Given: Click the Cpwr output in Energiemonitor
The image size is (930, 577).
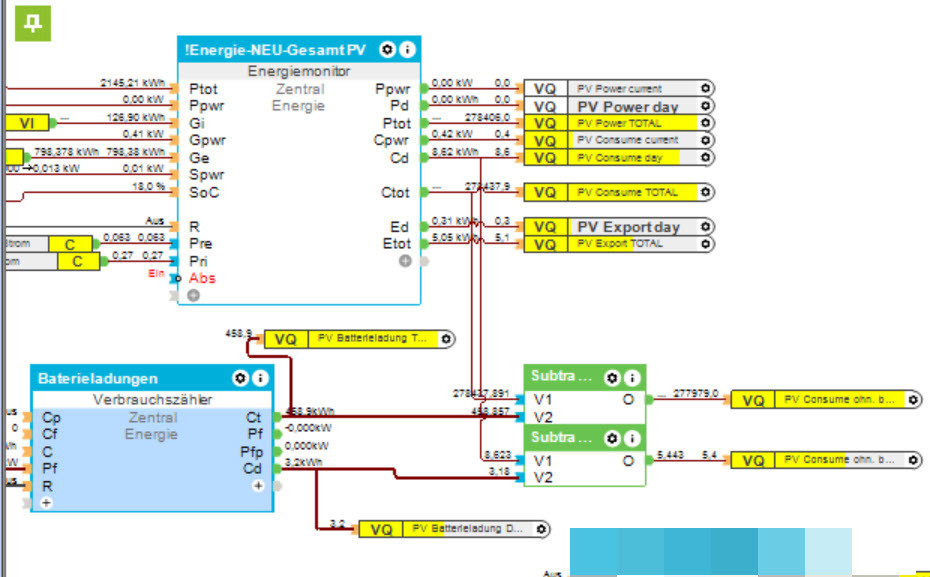Looking at the screenshot, I should [391, 141].
